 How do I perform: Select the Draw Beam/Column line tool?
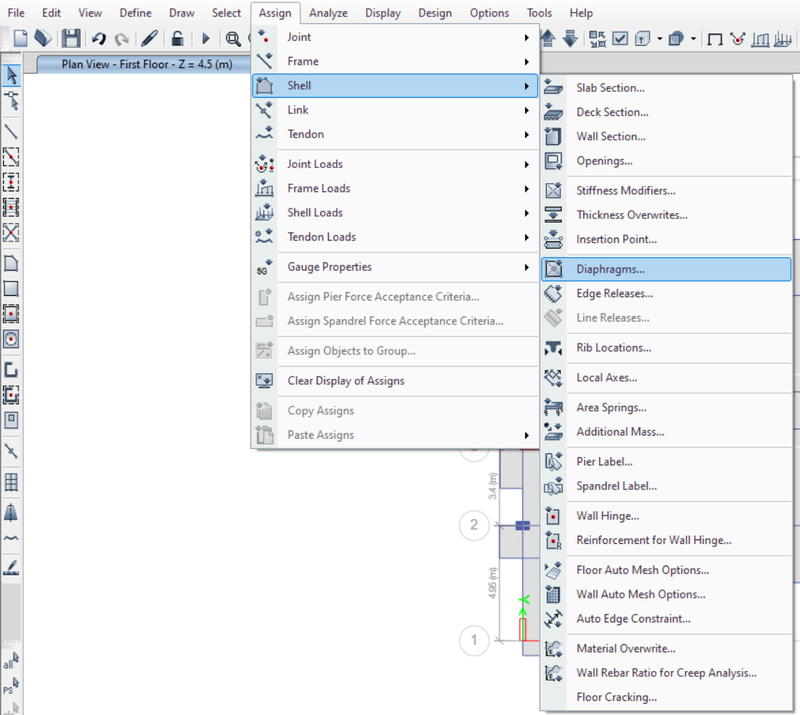click(x=11, y=132)
